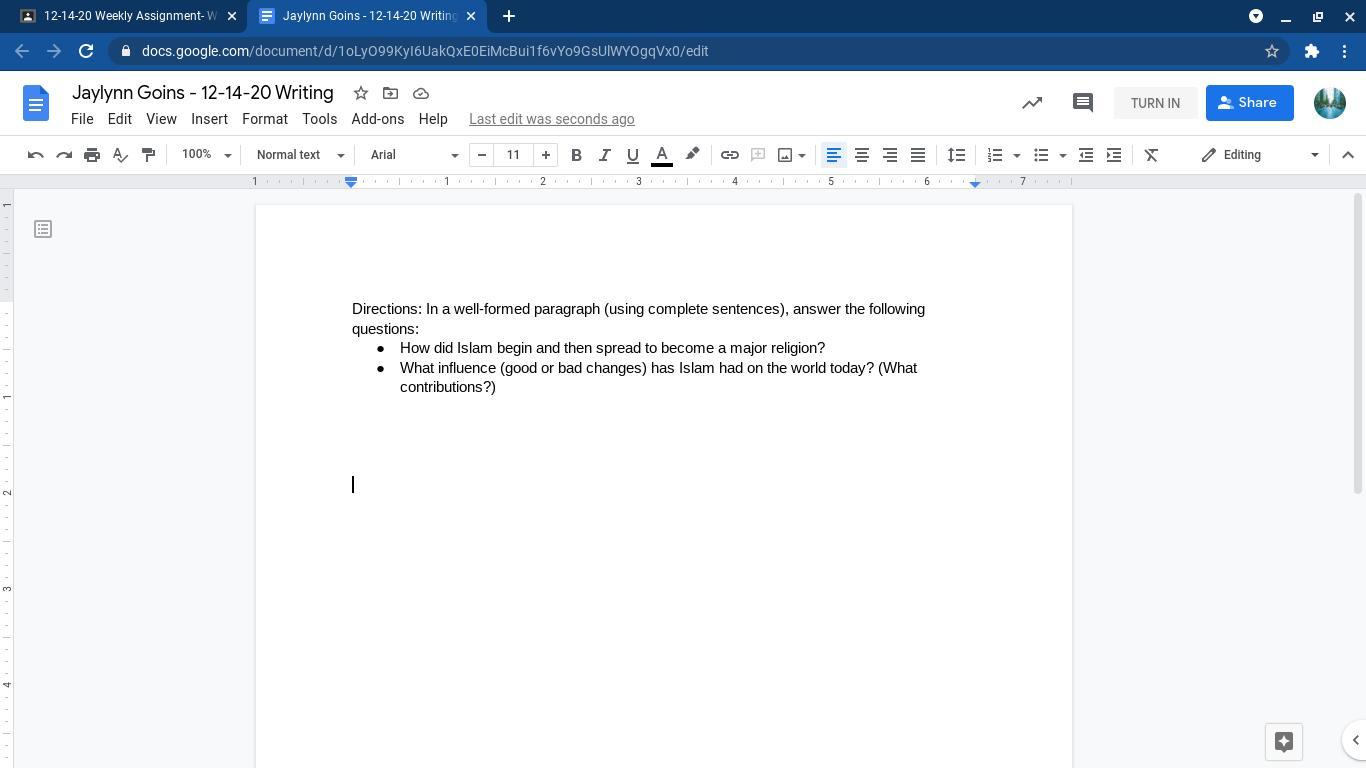
Task: Open Google account avatar
Action: tap(1330, 103)
